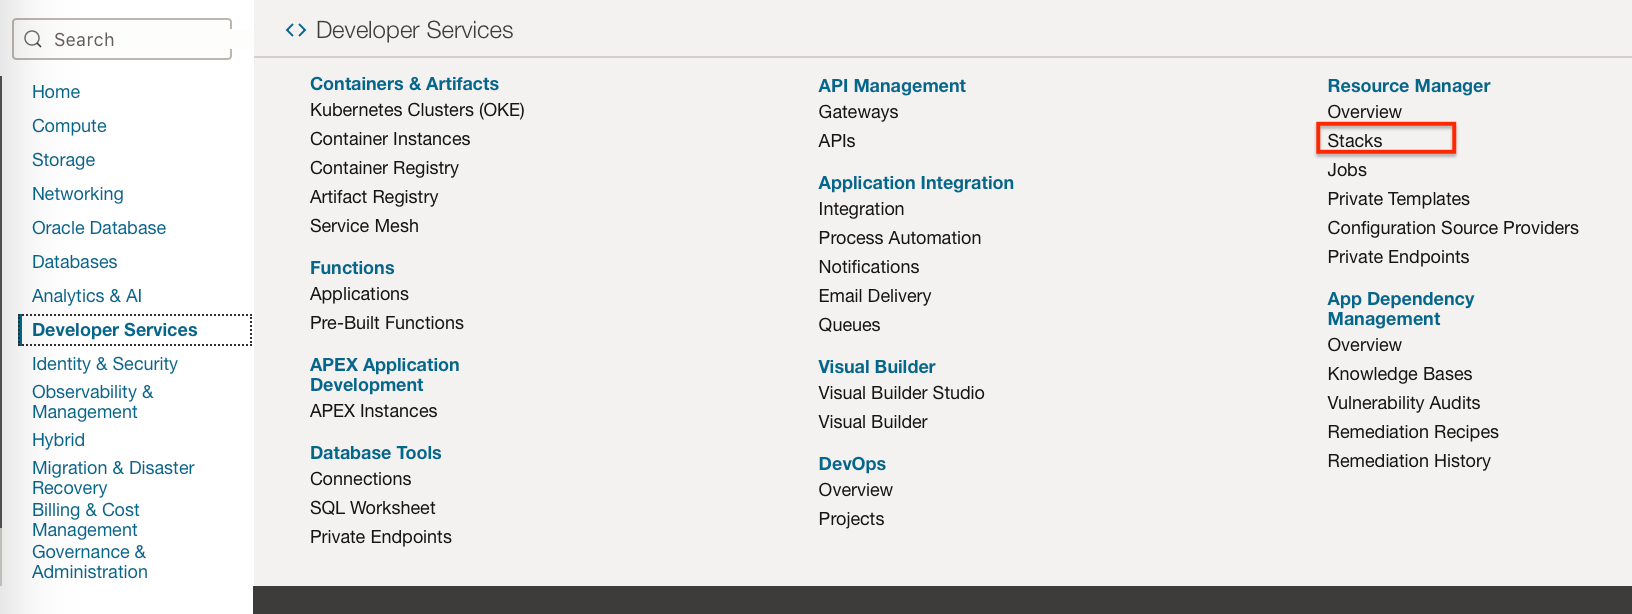Open Private Templates
The width and height of the screenshot is (1632, 614).
pyautogui.click(x=1398, y=199)
